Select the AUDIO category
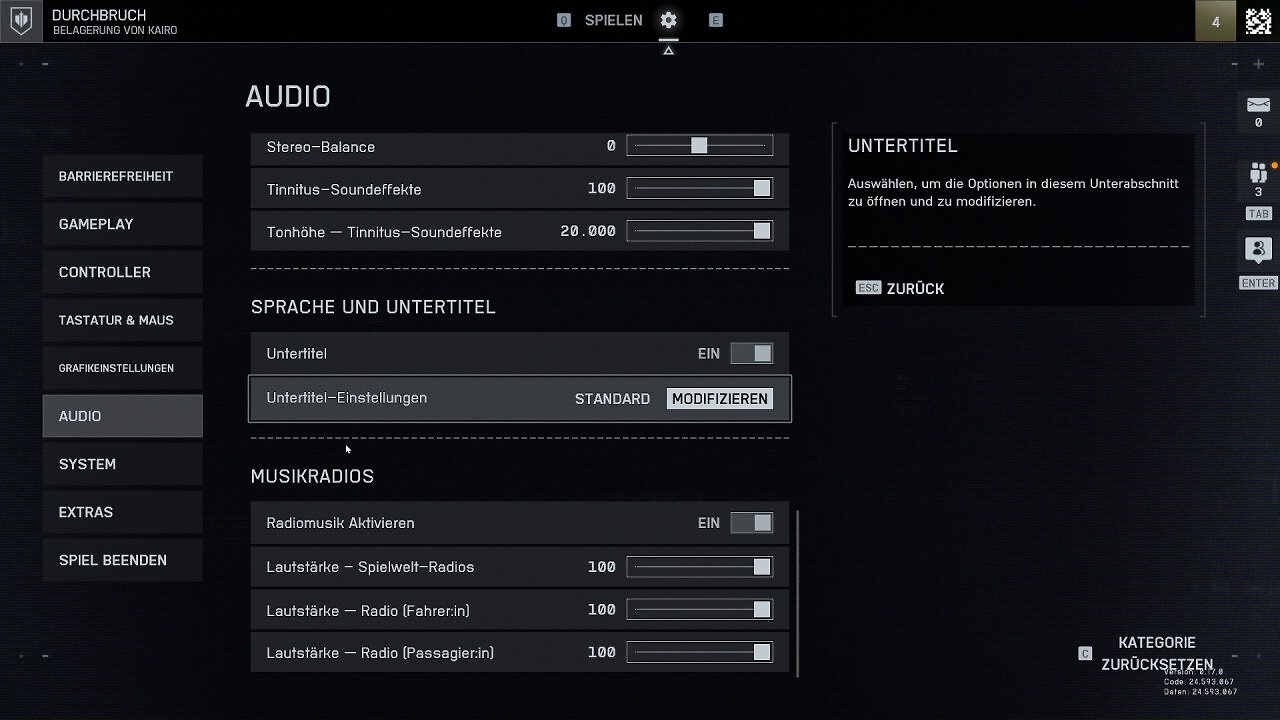Viewport: 1280px width, 720px height. coord(122,416)
